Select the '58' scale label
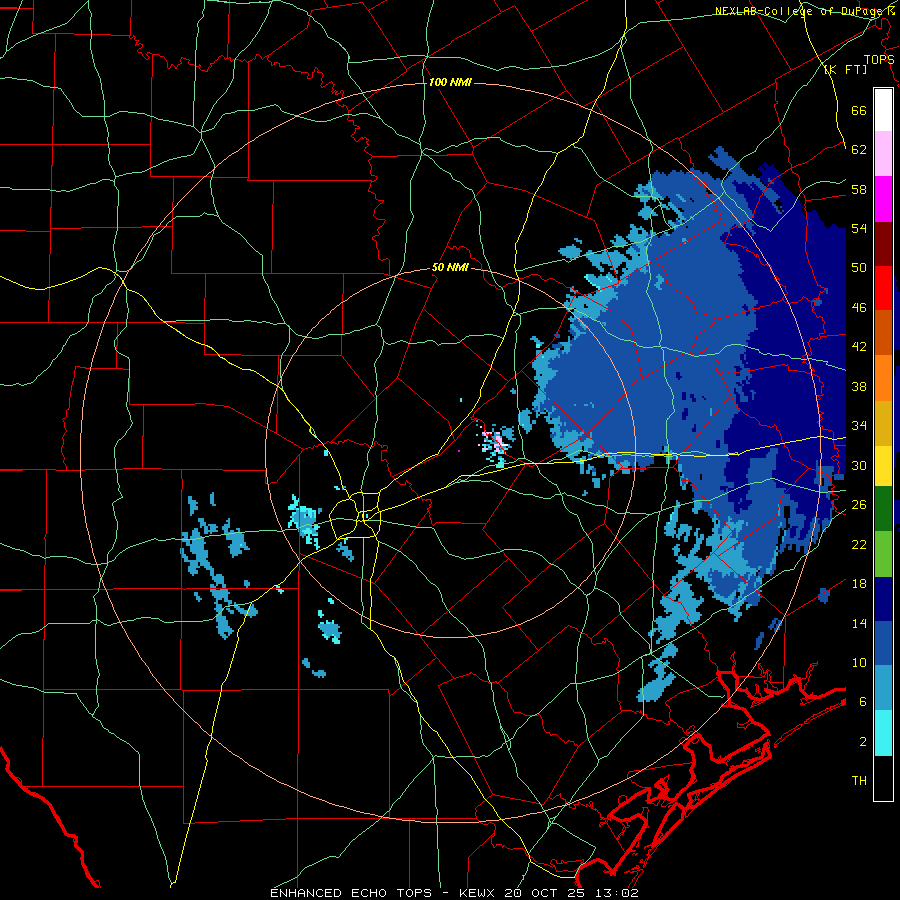Image resolution: width=900 pixels, height=900 pixels. (859, 189)
